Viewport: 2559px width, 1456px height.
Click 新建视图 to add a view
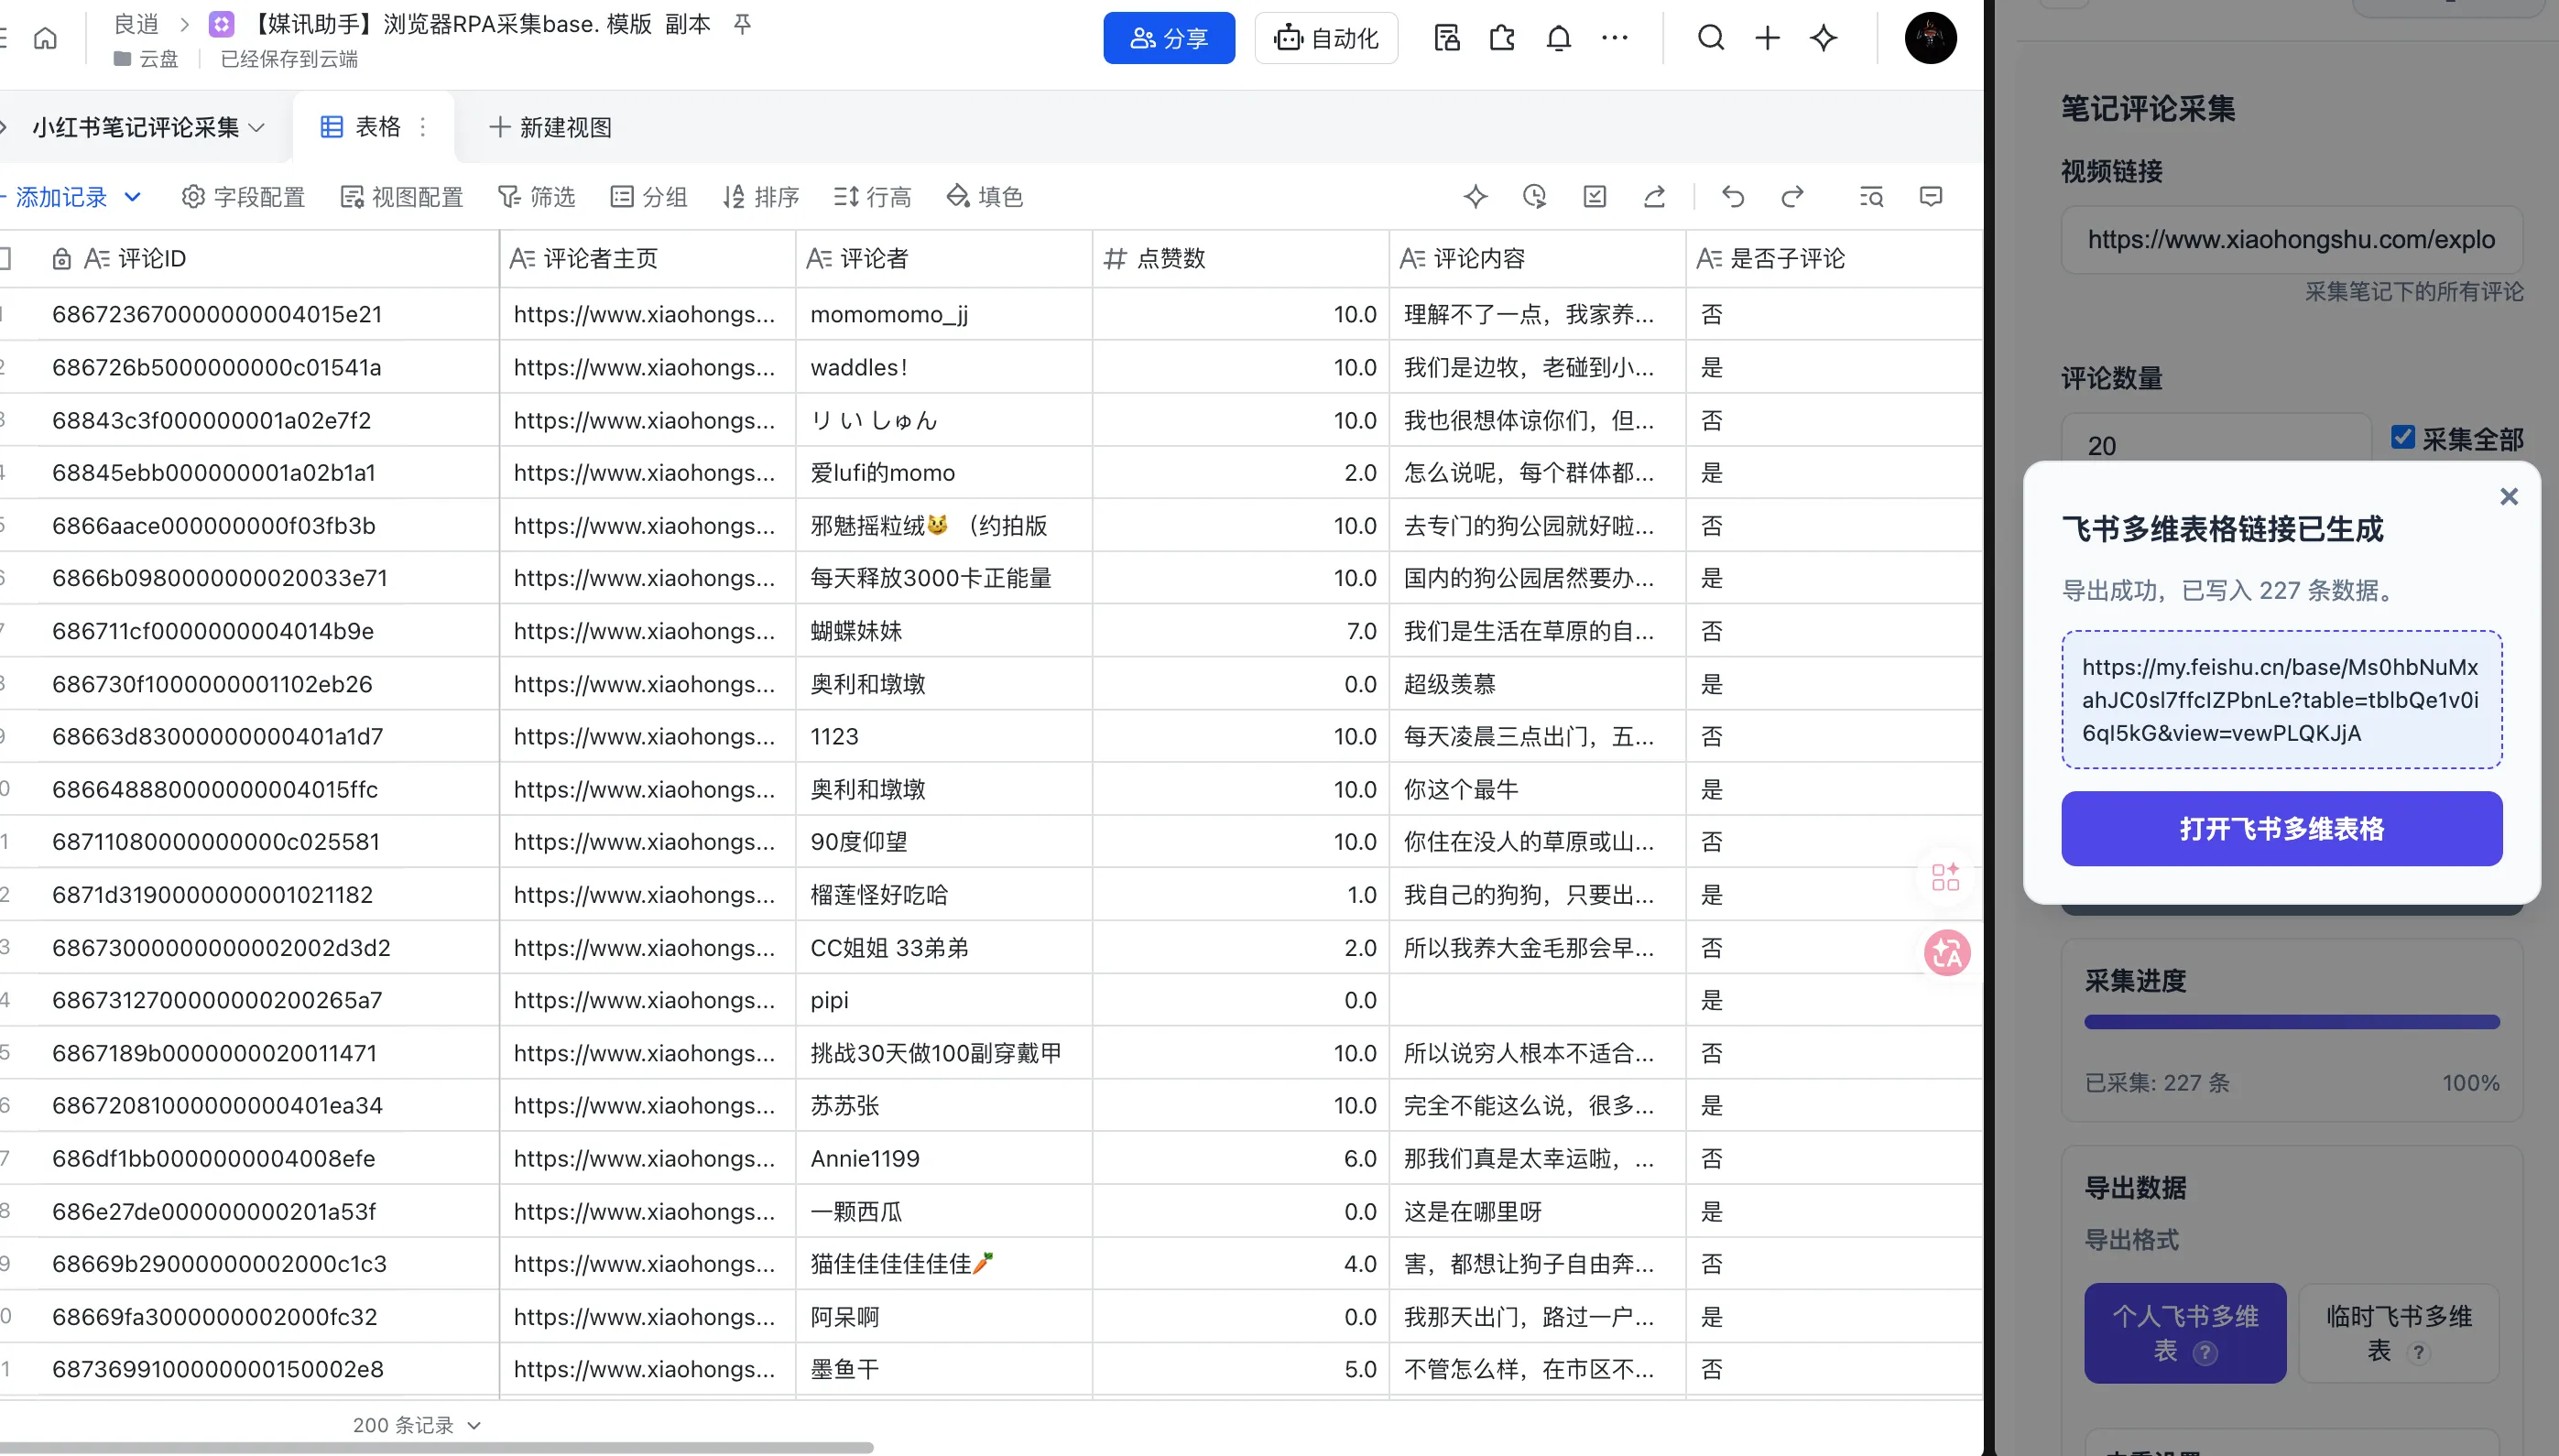click(550, 127)
